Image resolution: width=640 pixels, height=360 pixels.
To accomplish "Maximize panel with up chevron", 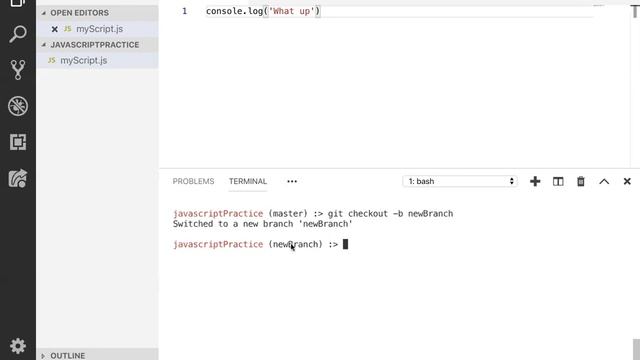I will [604, 182].
